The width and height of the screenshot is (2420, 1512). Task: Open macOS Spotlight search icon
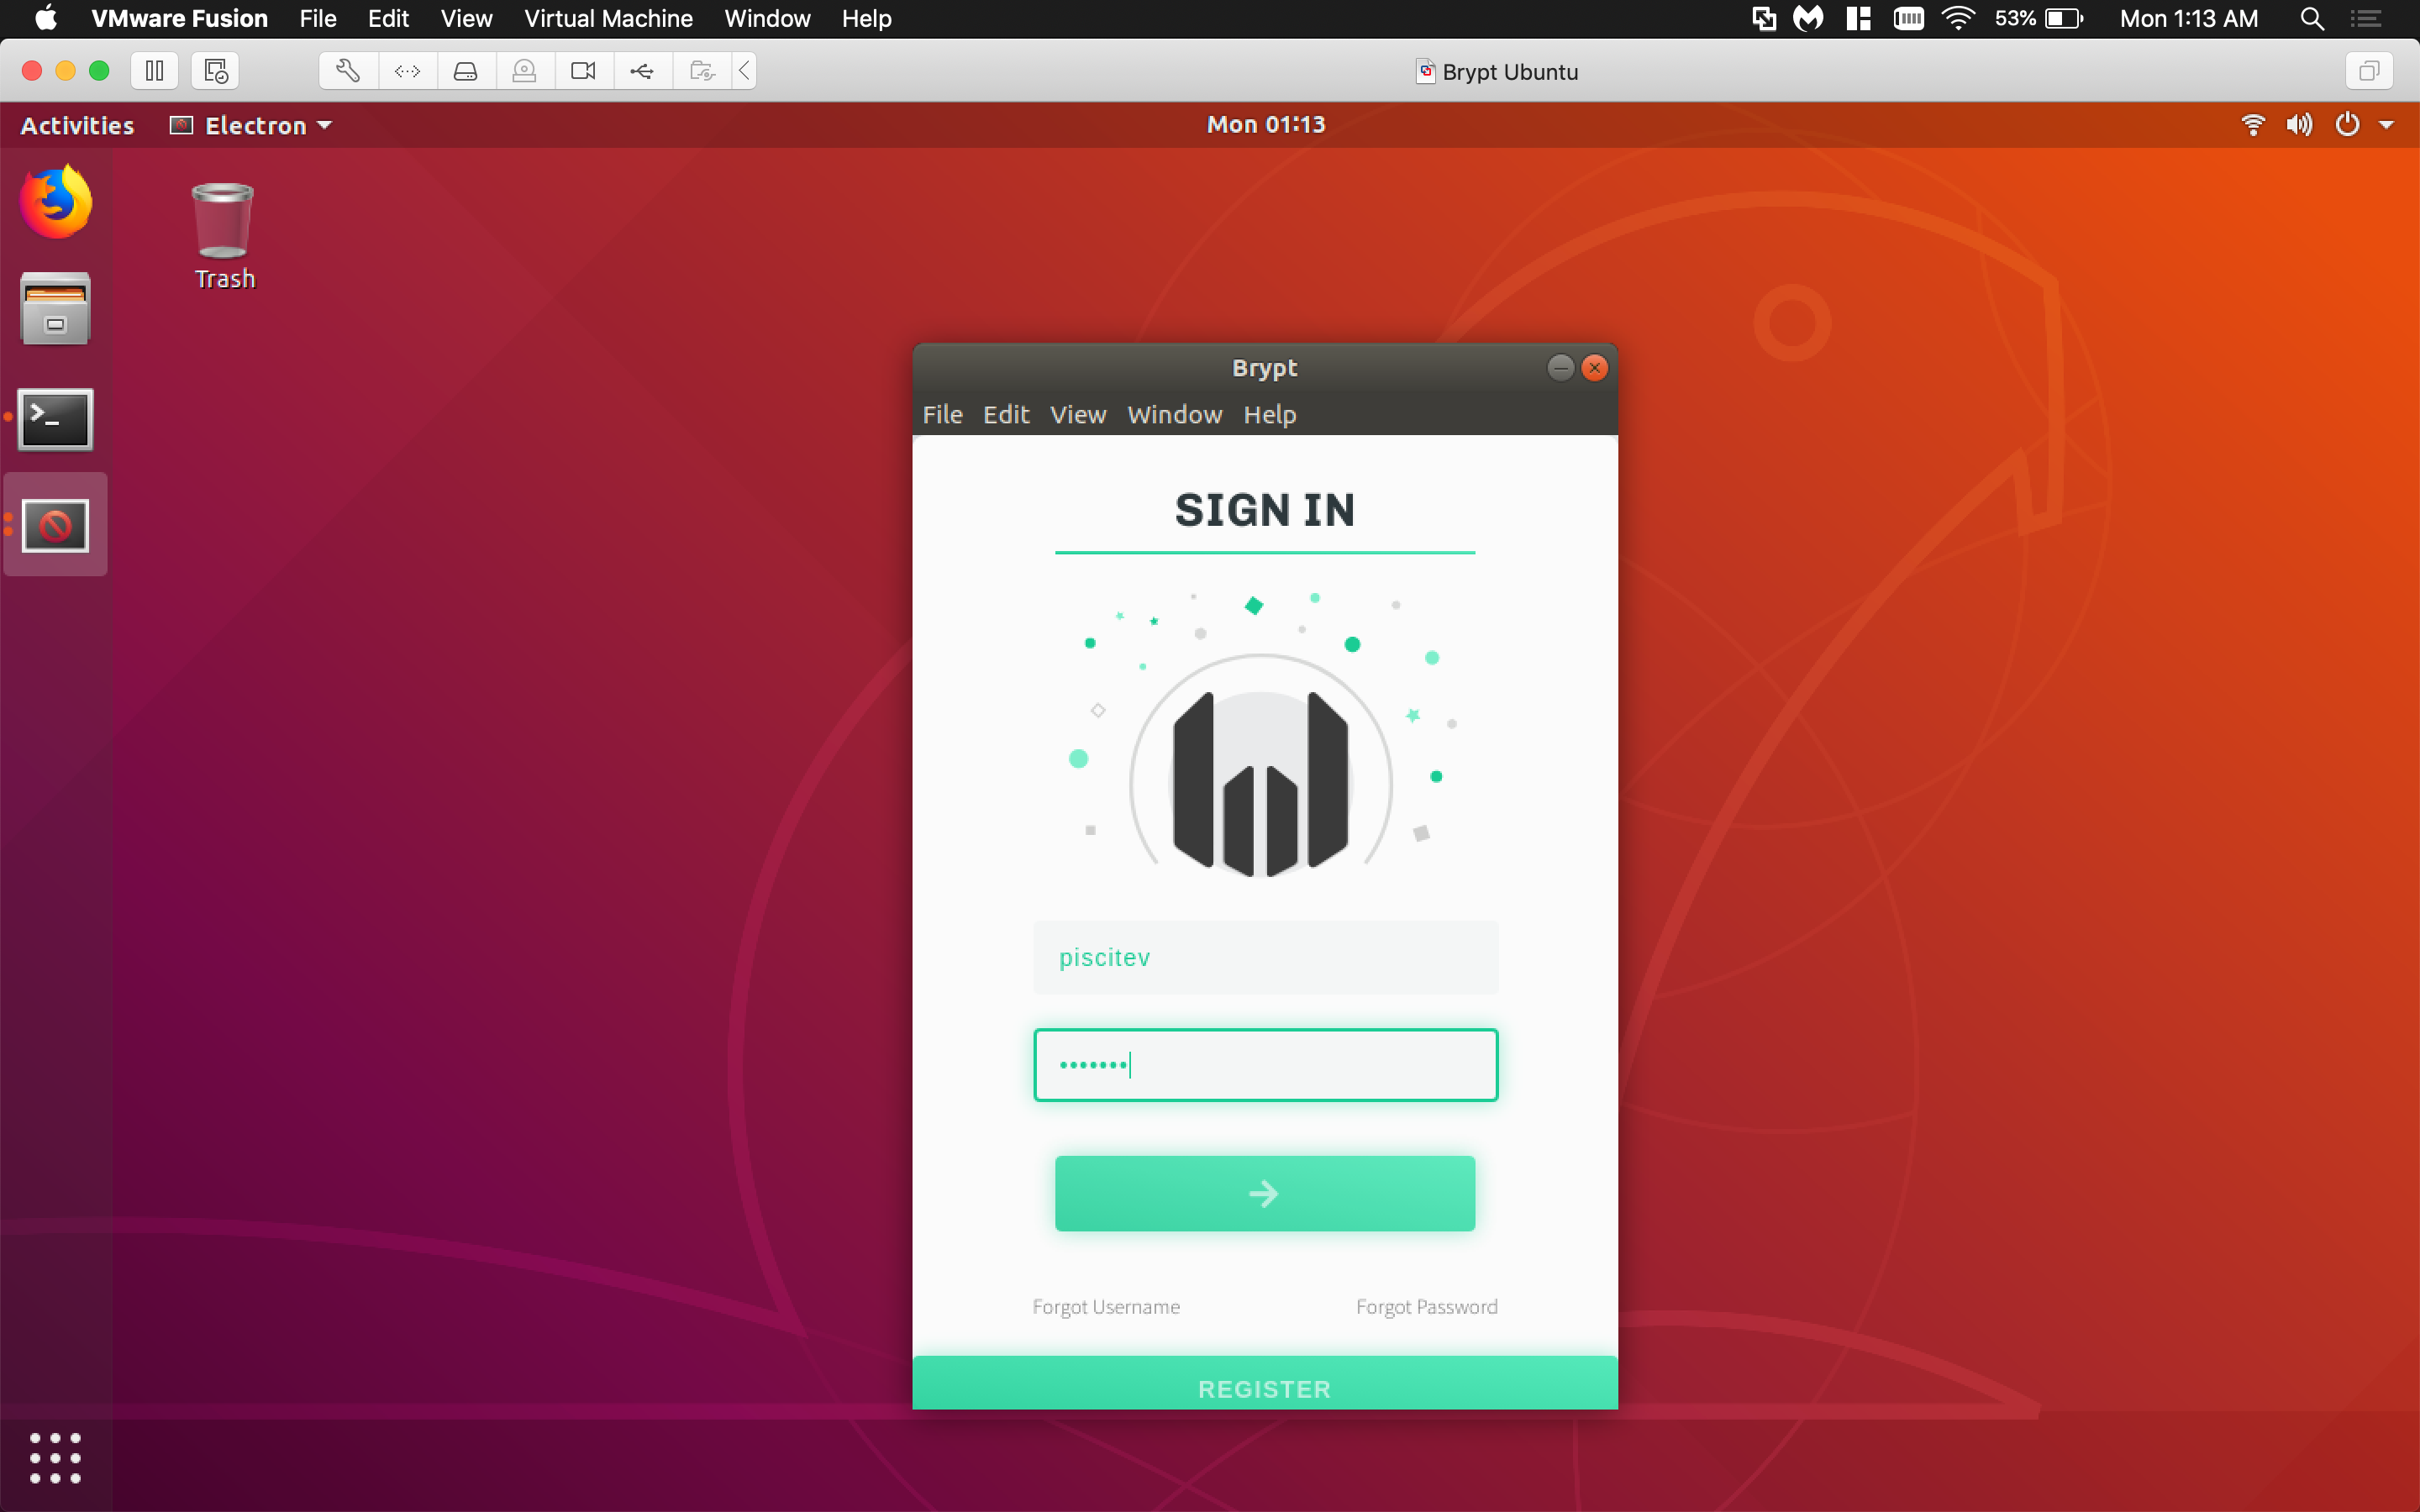pos(2311,18)
